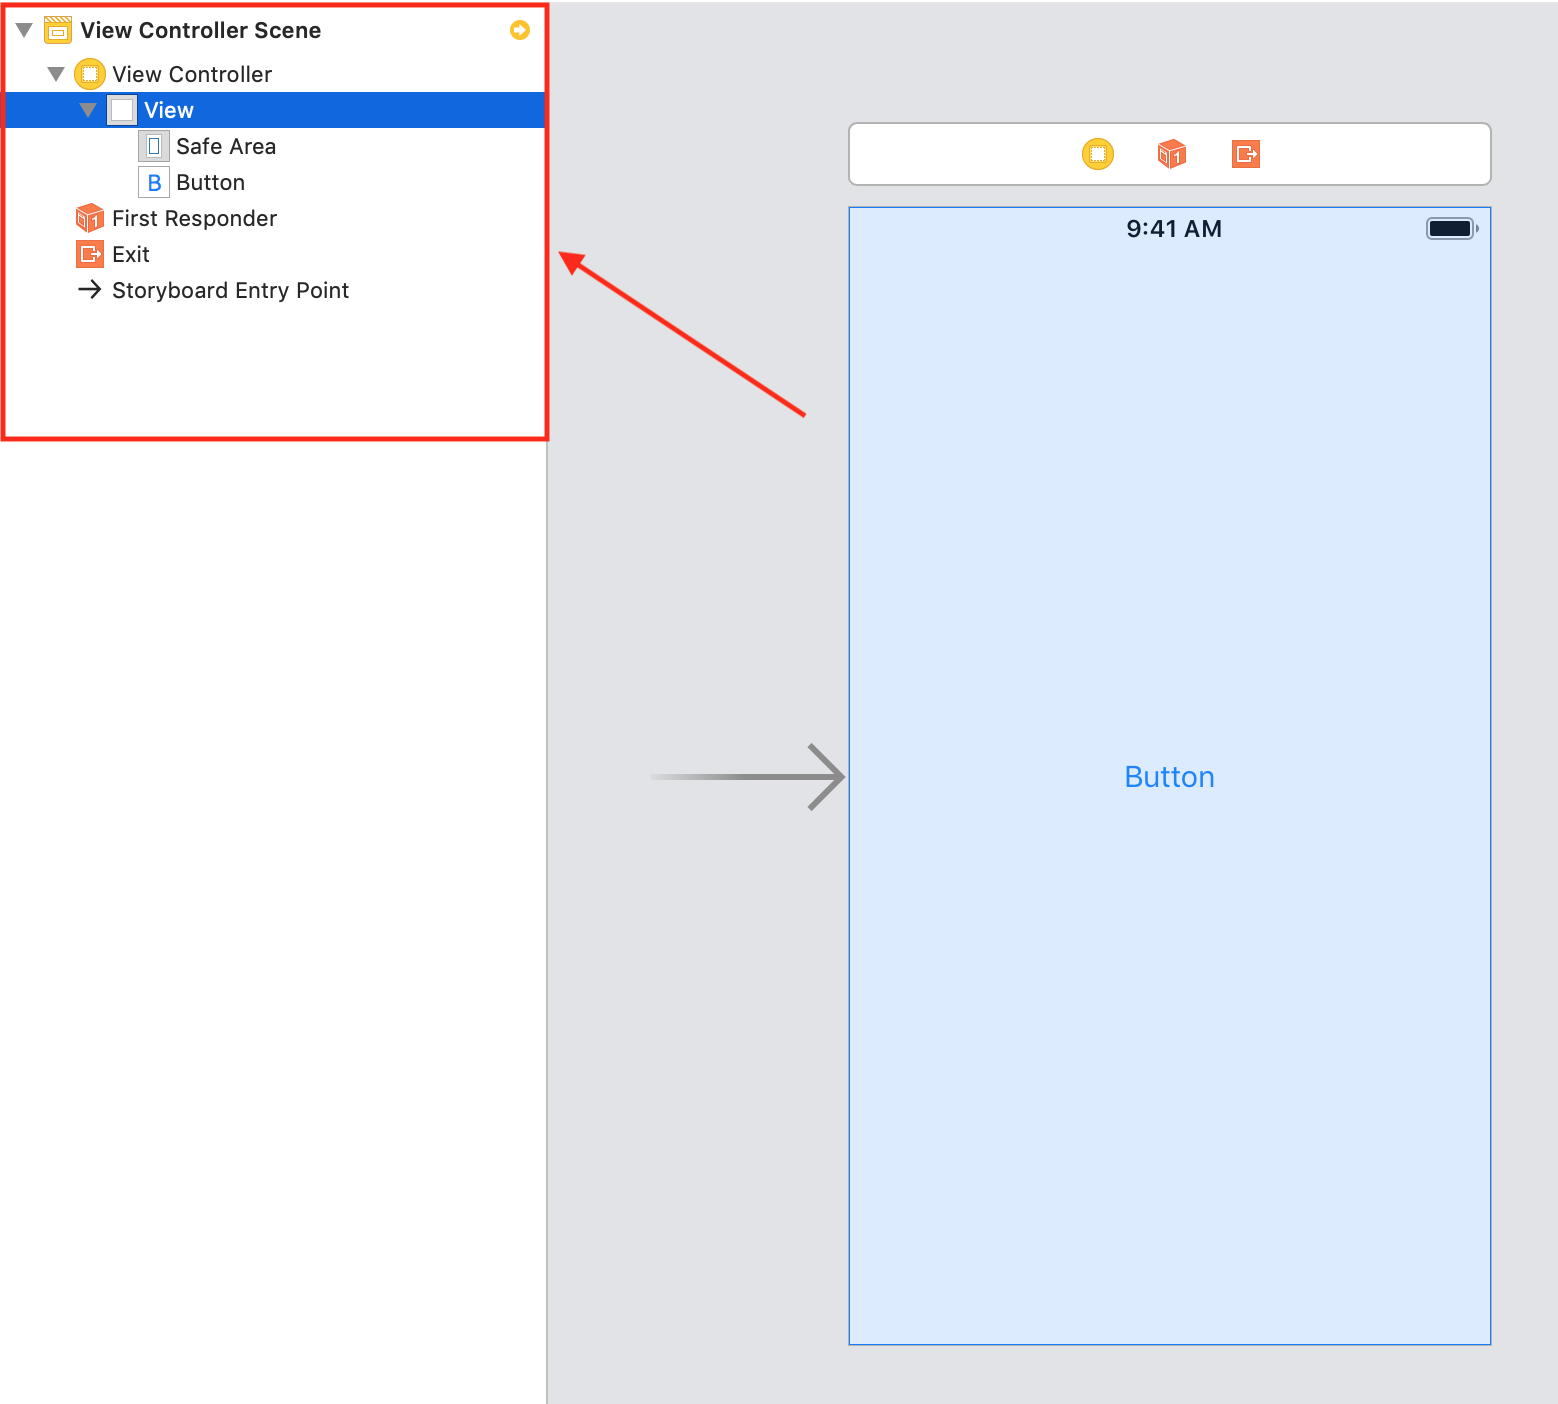Collapse the View Controller tree item
This screenshot has width=1558, height=1404.
coord(56,73)
